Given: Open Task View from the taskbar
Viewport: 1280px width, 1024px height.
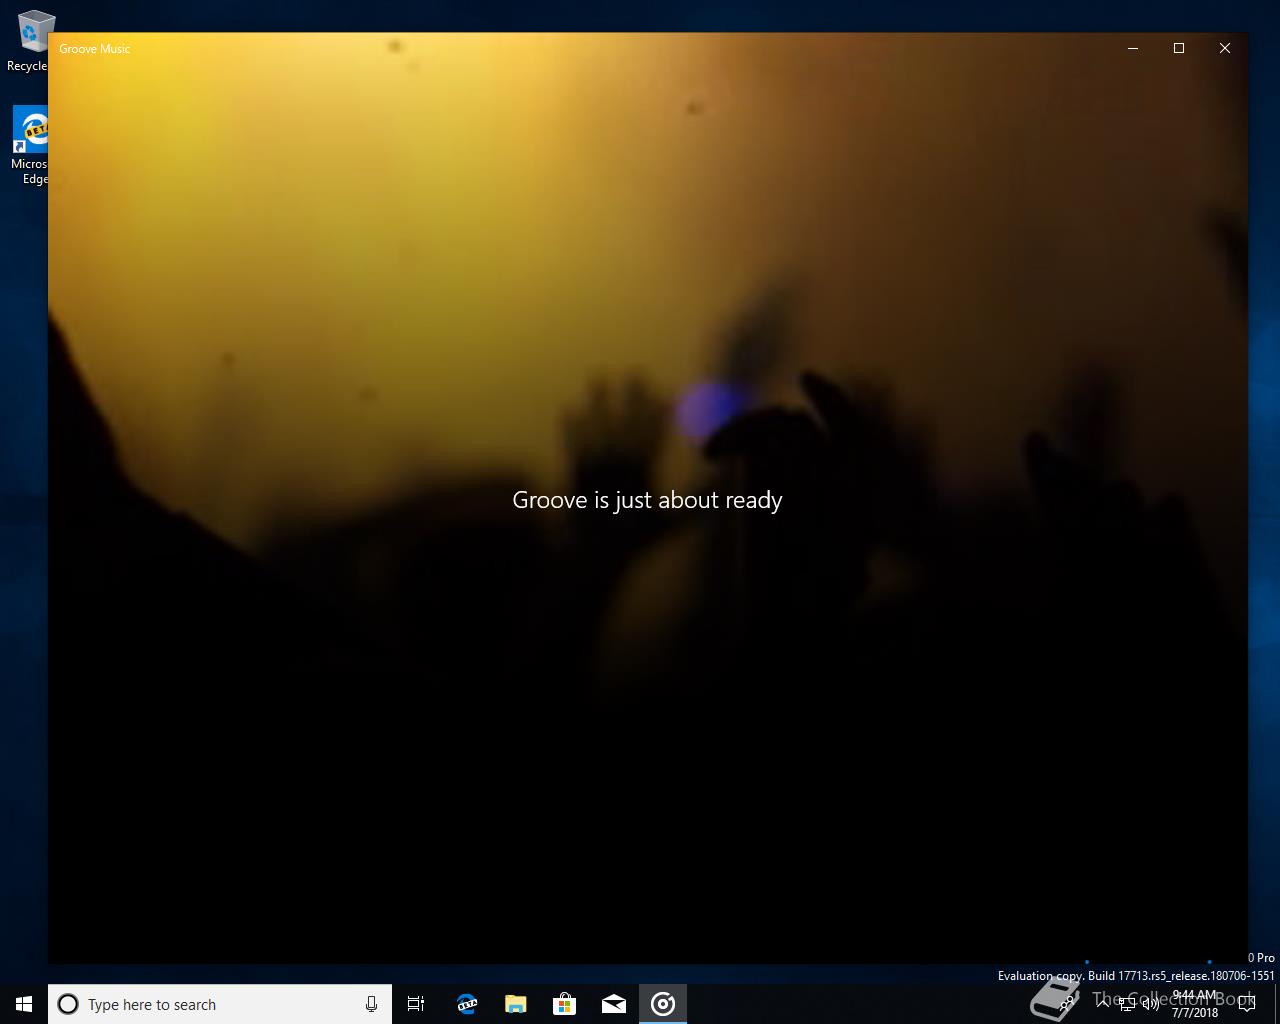Looking at the screenshot, I should point(416,1004).
